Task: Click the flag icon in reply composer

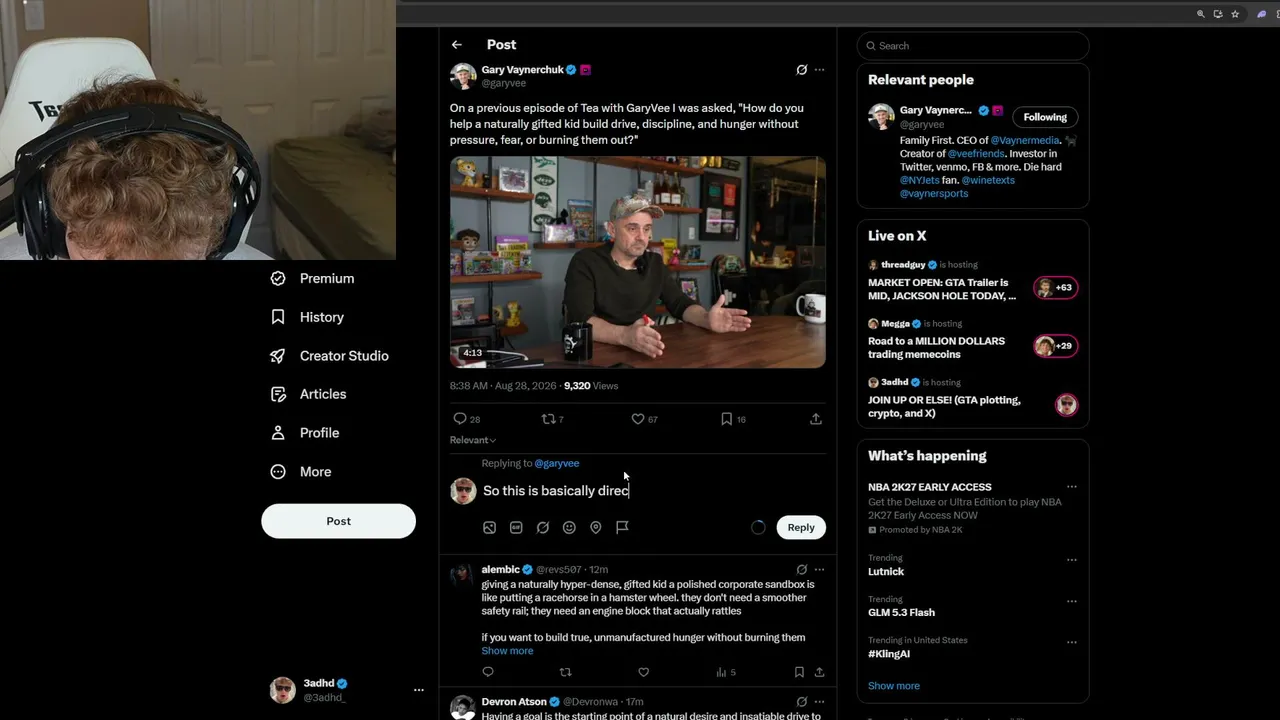Action: [622, 527]
